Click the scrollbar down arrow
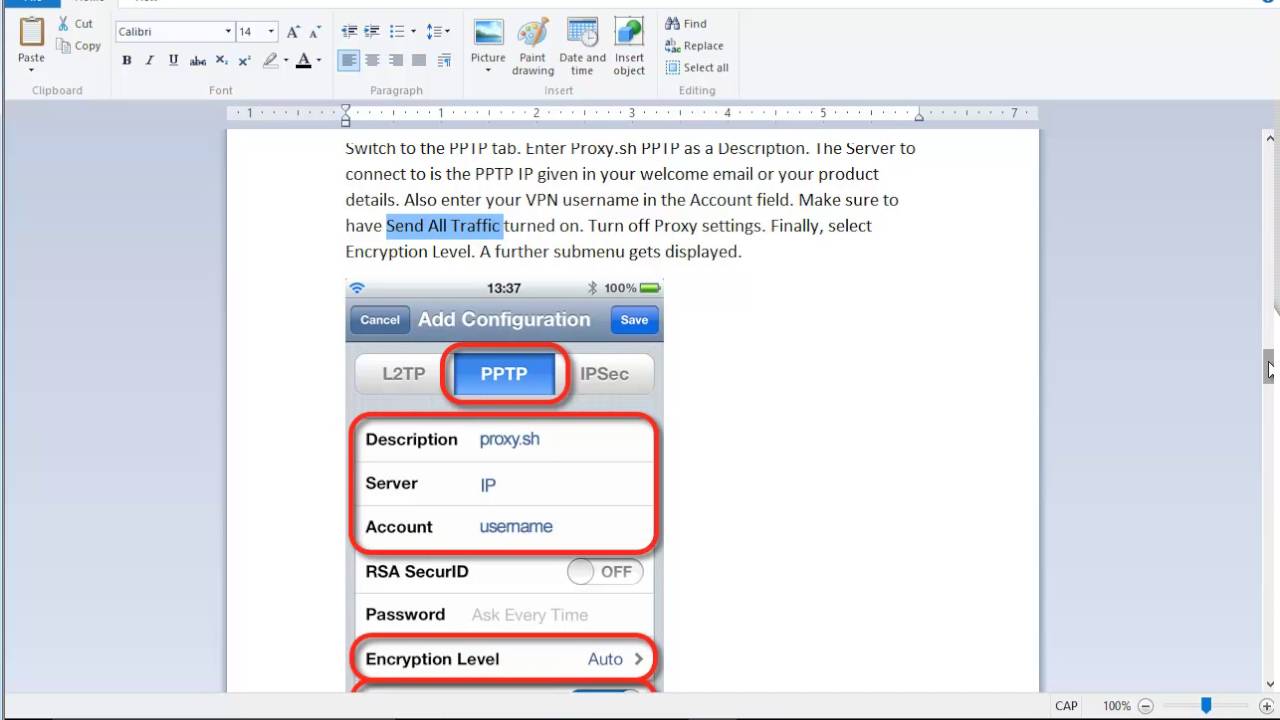The image size is (1280, 720). 1270,685
